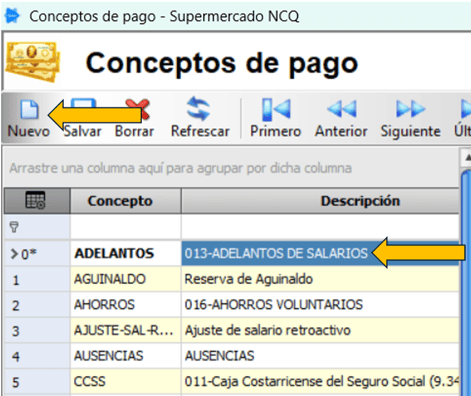
Task: Click the Descripción filter row cell
Action: [x=320, y=227]
